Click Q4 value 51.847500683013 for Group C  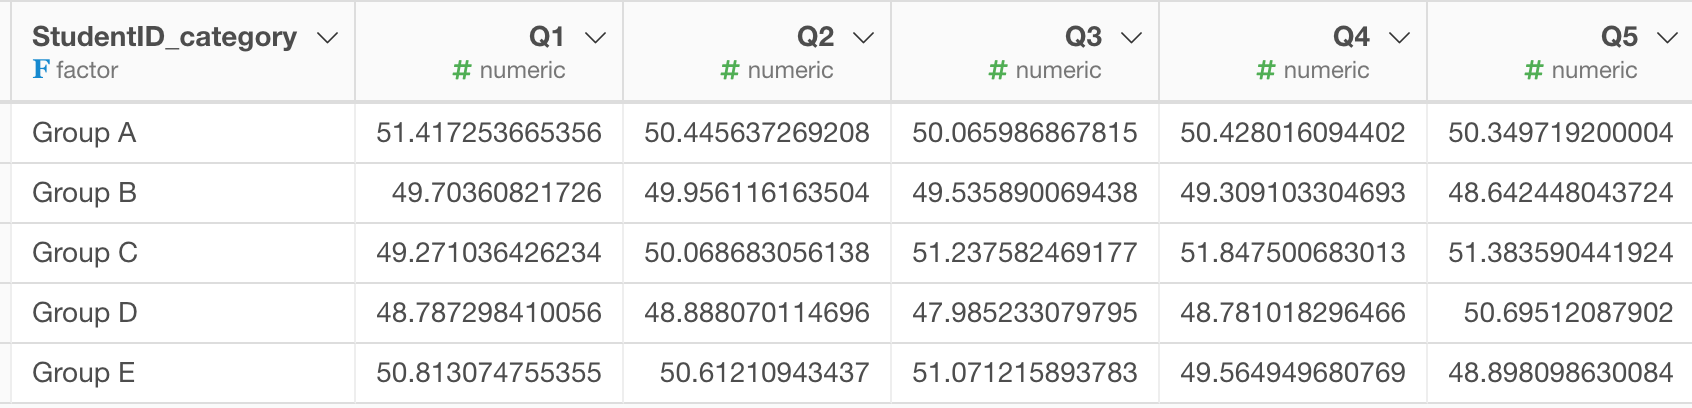point(1293,252)
